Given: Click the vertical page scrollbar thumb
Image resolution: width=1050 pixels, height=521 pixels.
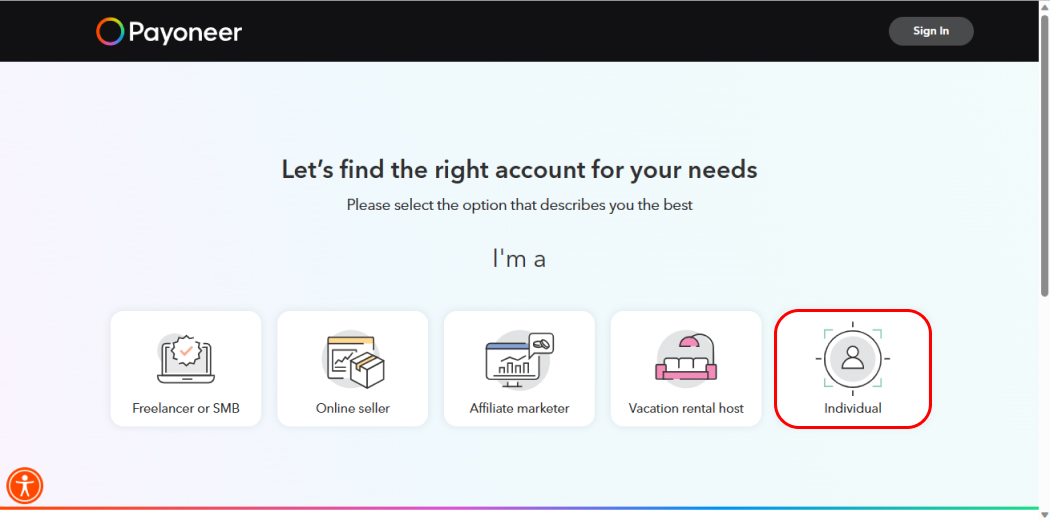Looking at the screenshot, I should 1044,154.
